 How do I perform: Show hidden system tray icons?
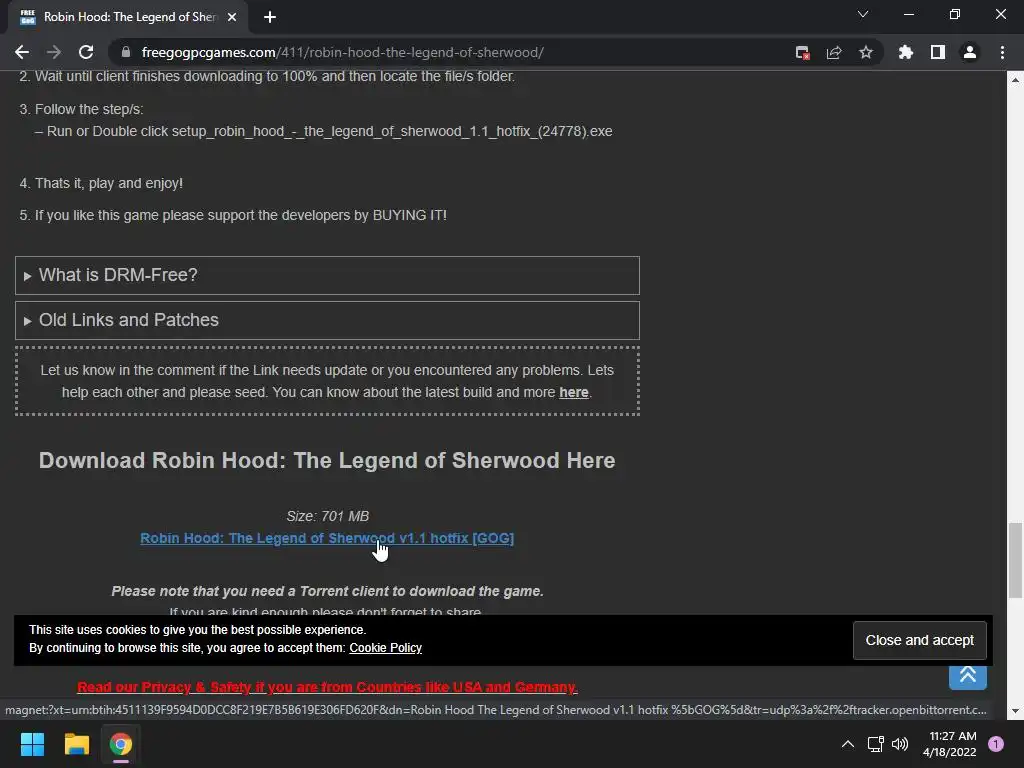click(x=848, y=744)
